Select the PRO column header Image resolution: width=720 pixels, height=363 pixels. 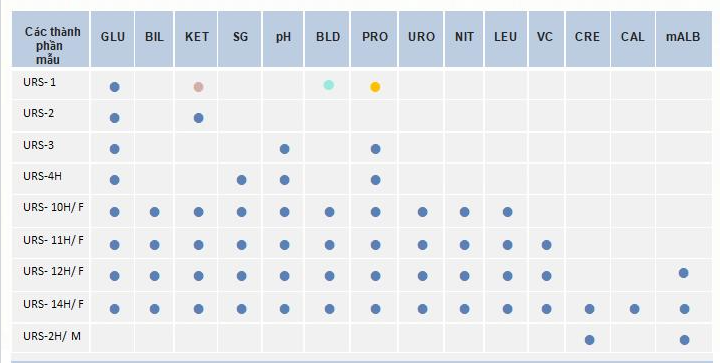pos(375,37)
